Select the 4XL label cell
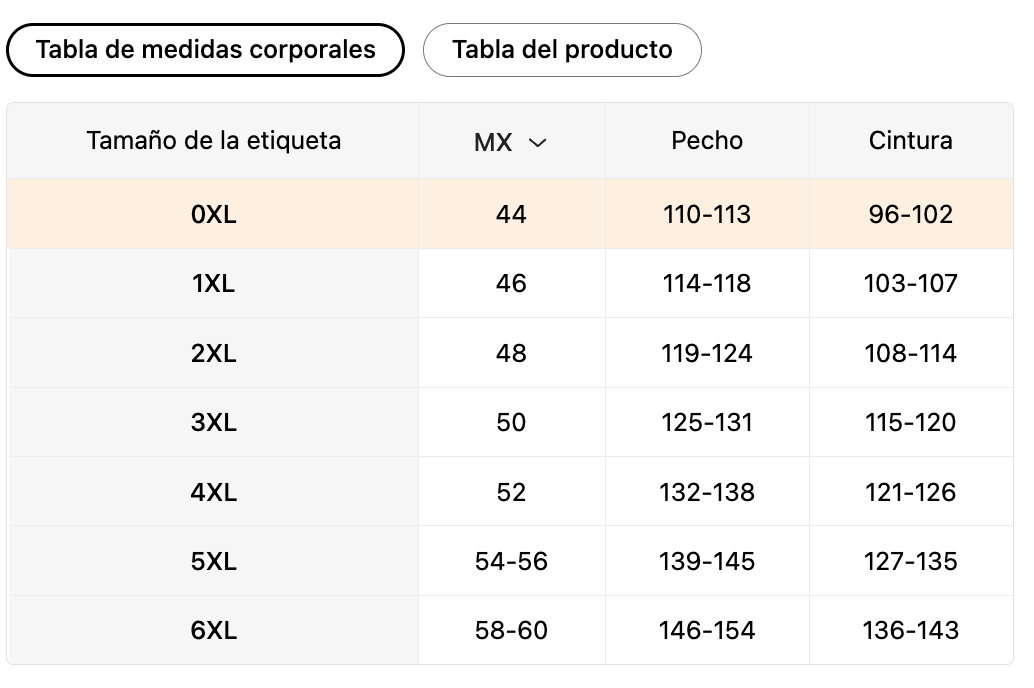 pos(213,492)
